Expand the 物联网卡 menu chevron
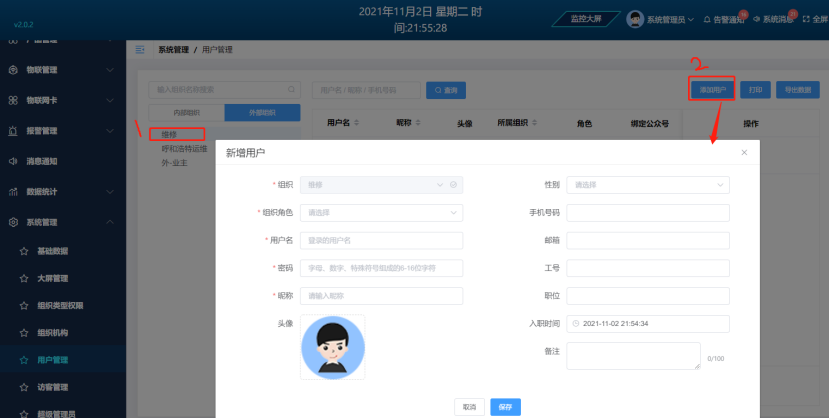Viewport: 830px width, 419px height. point(110,101)
